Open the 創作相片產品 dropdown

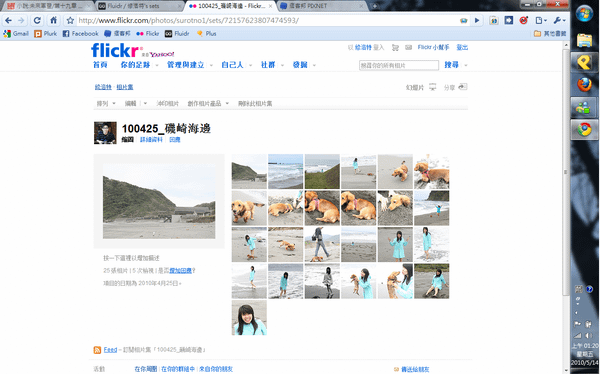208,103
